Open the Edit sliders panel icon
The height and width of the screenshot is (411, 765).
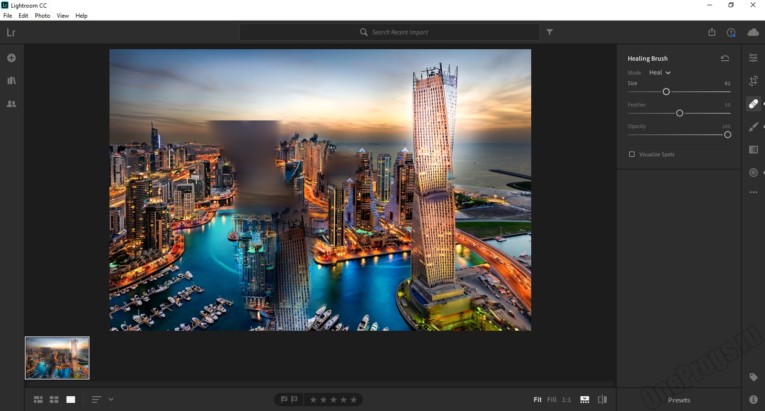click(753, 58)
